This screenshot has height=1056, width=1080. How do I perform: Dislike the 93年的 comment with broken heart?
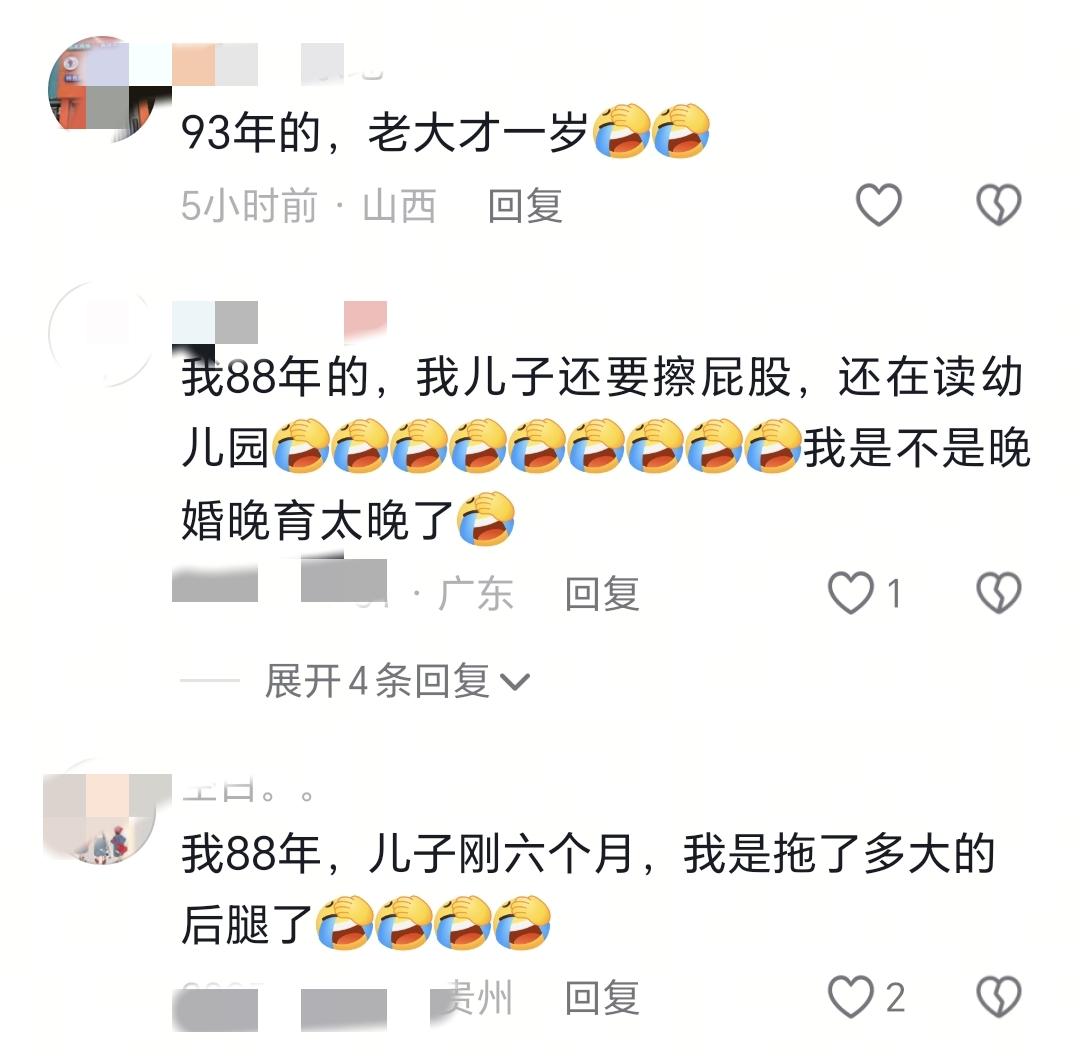998,205
